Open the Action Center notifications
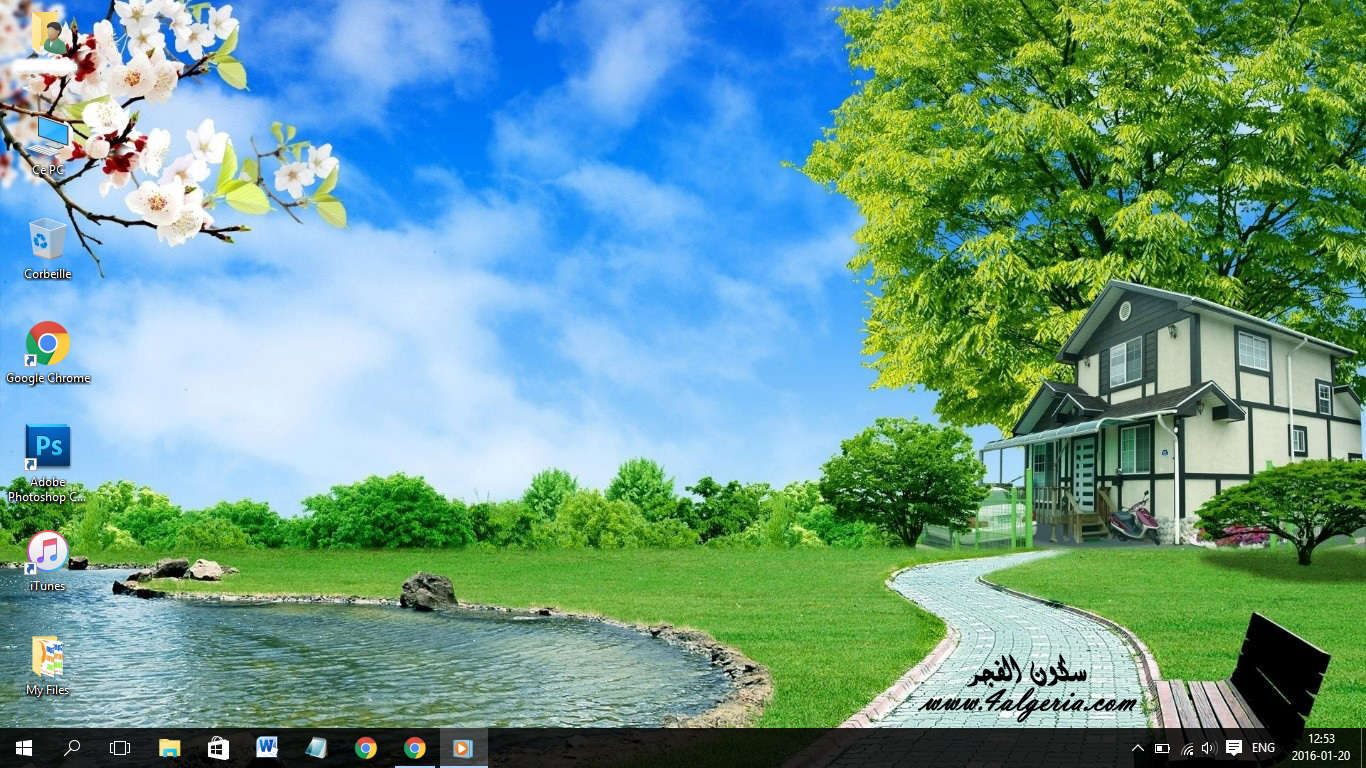 pyautogui.click(x=1234, y=748)
